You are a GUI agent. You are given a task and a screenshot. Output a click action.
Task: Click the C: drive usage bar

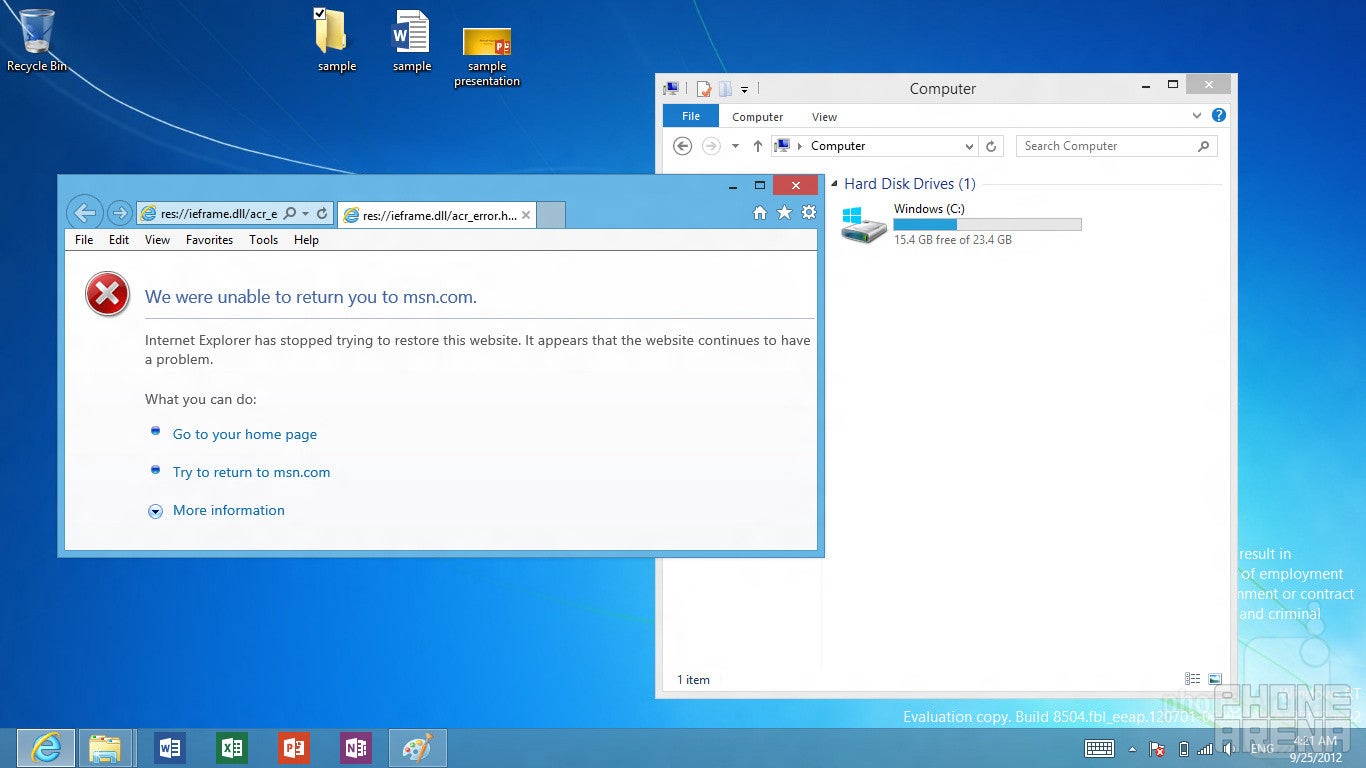click(987, 224)
